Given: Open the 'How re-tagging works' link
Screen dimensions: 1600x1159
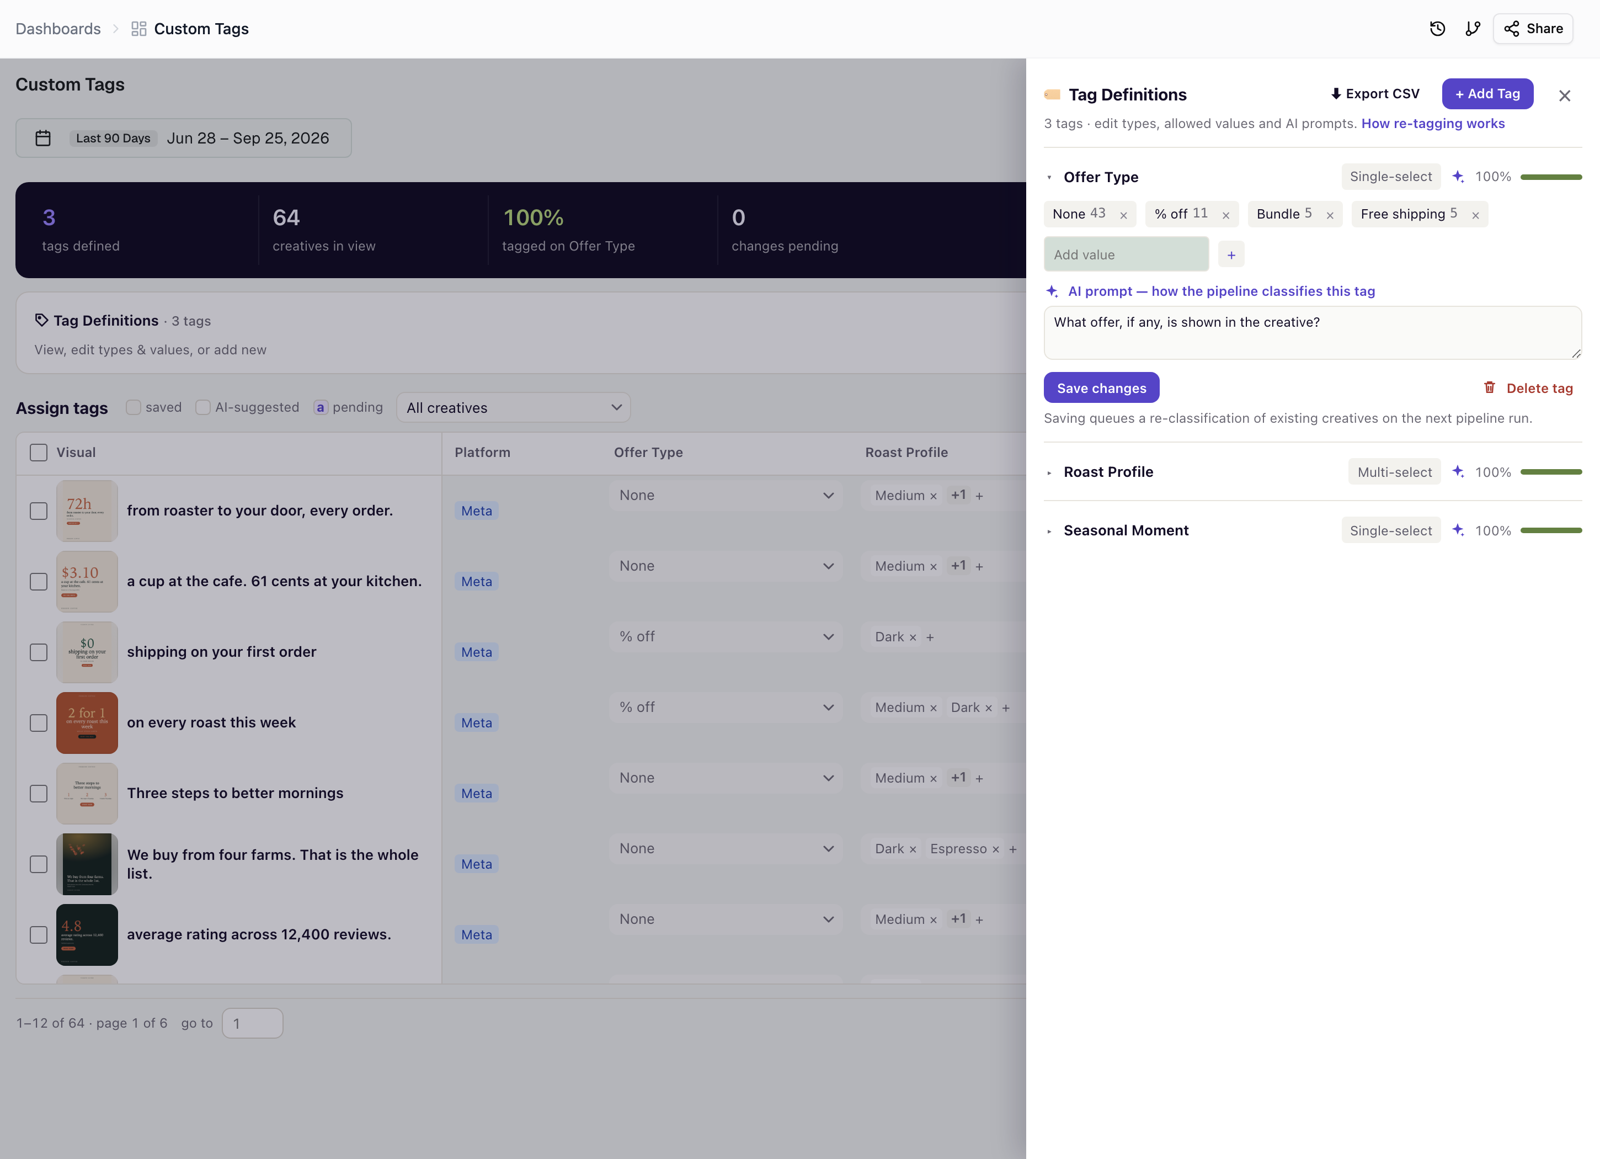Looking at the screenshot, I should (1433, 124).
